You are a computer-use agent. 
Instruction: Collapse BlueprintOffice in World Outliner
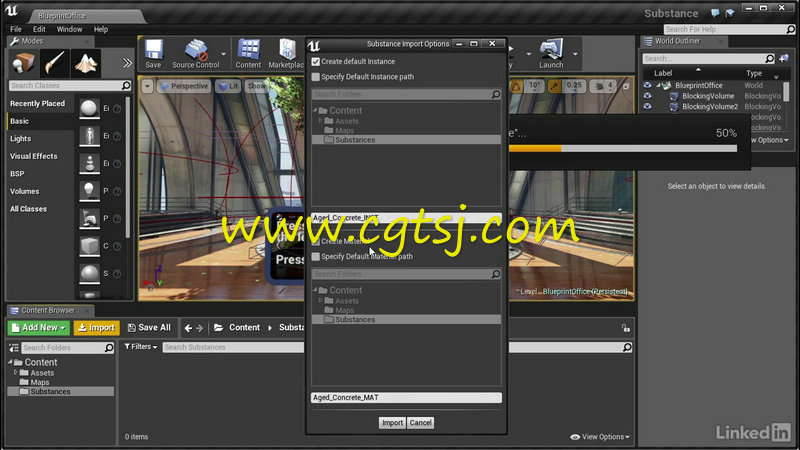(x=658, y=85)
